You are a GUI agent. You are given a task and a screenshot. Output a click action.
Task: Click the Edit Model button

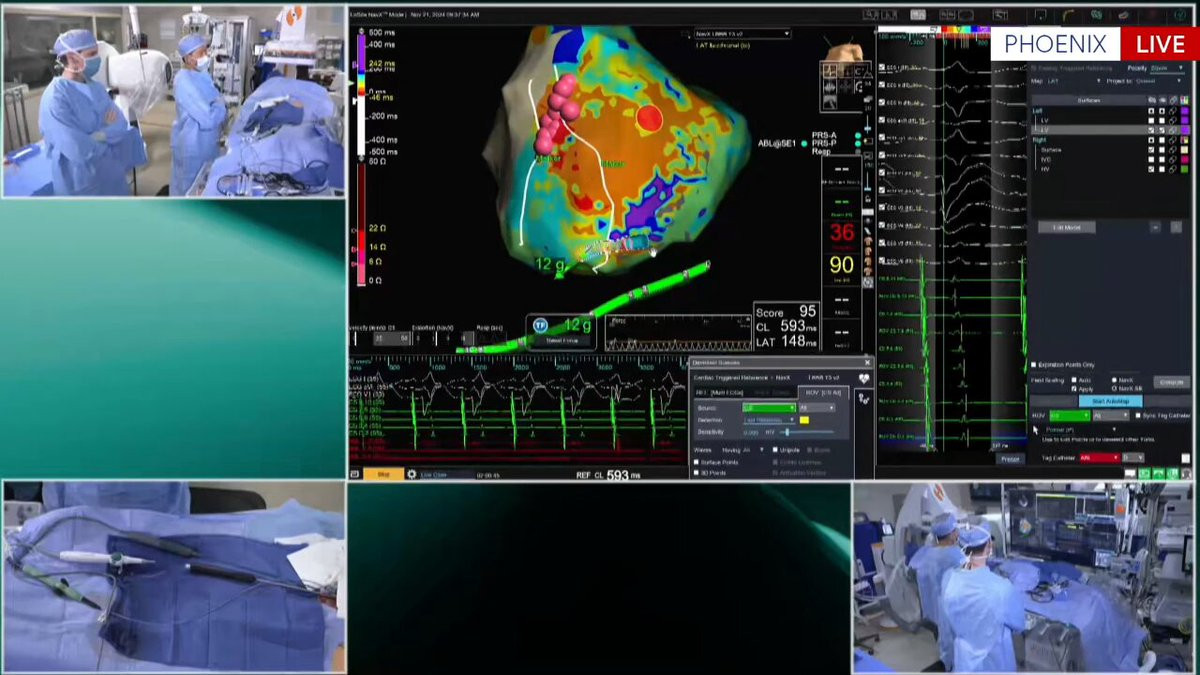pyautogui.click(x=1067, y=227)
